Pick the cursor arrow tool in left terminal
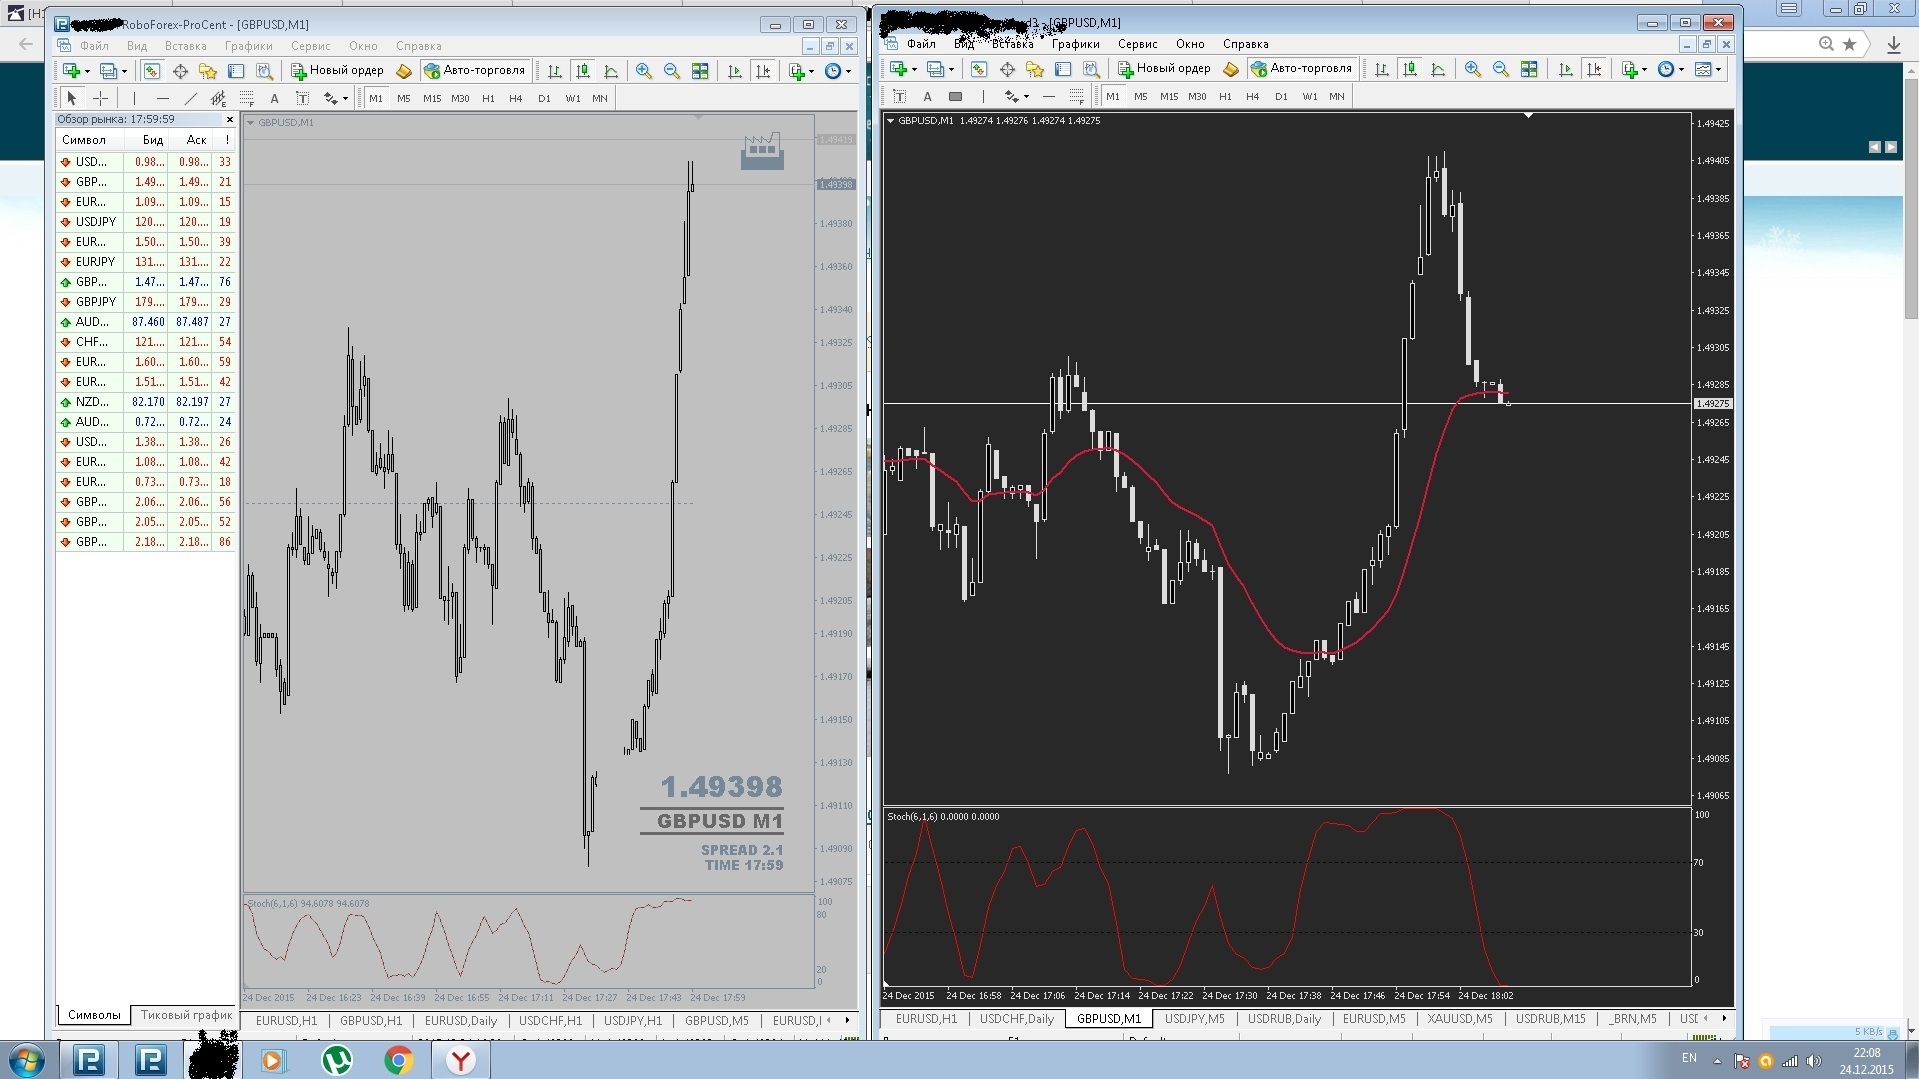The height and width of the screenshot is (1079, 1919). pyautogui.click(x=71, y=98)
